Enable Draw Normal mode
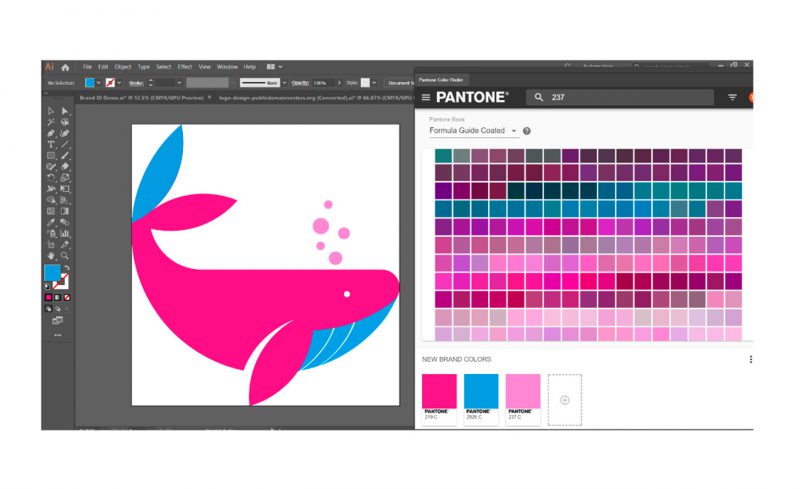This screenshot has width=800, height=489. click(48, 308)
